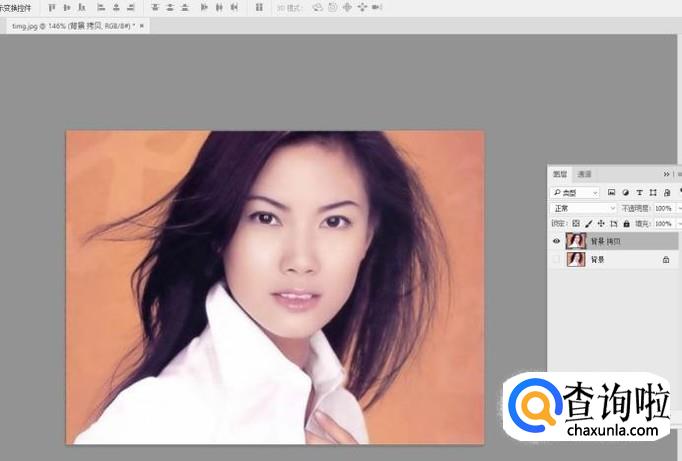The height and width of the screenshot is (461, 682).
Task: Click the opacity 100% value field
Action: tap(664, 208)
